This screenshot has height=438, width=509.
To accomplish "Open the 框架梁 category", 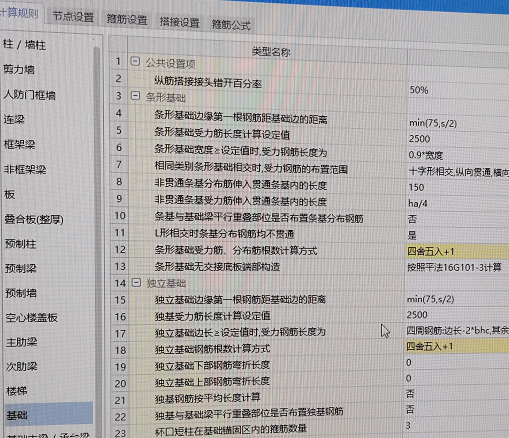I will point(20,144).
